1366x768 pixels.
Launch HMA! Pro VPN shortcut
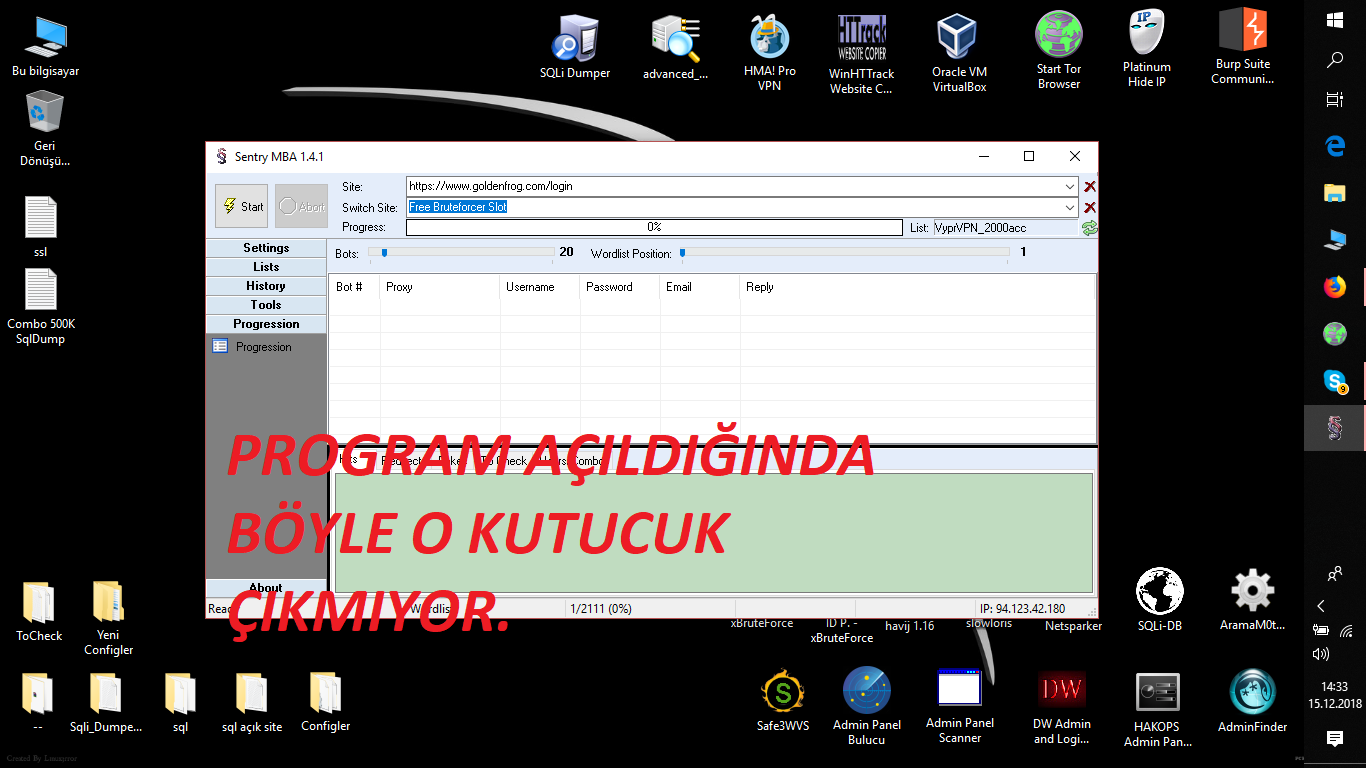[770, 53]
